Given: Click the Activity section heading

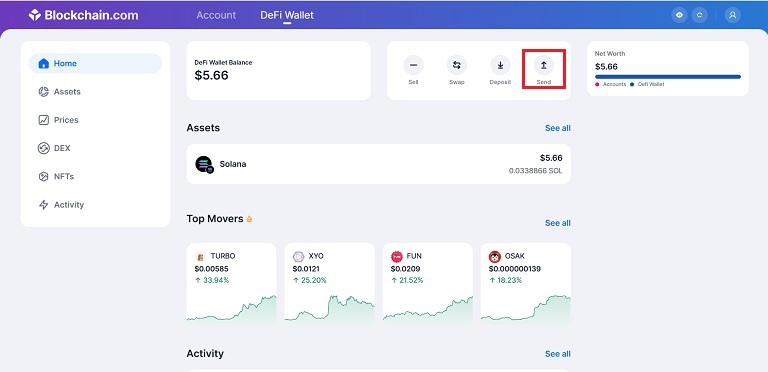Looking at the screenshot, I should [205, 353].
